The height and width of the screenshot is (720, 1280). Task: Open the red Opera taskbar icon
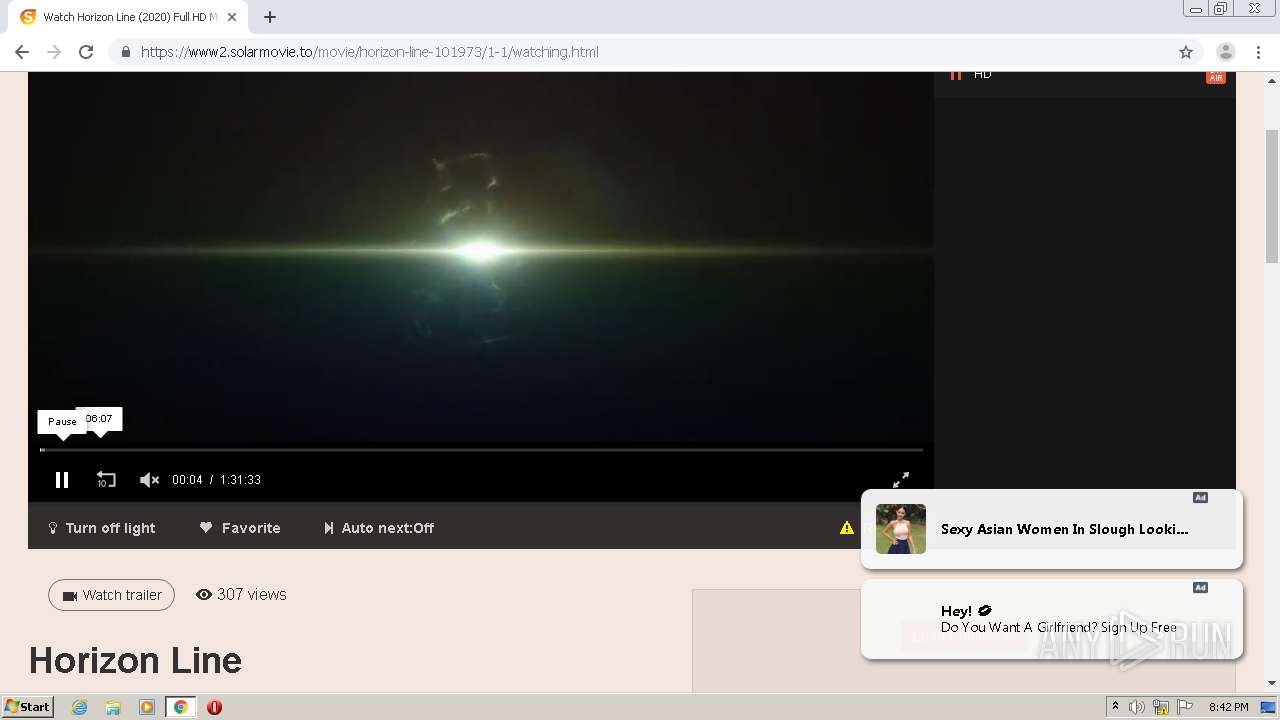point(214,707)
